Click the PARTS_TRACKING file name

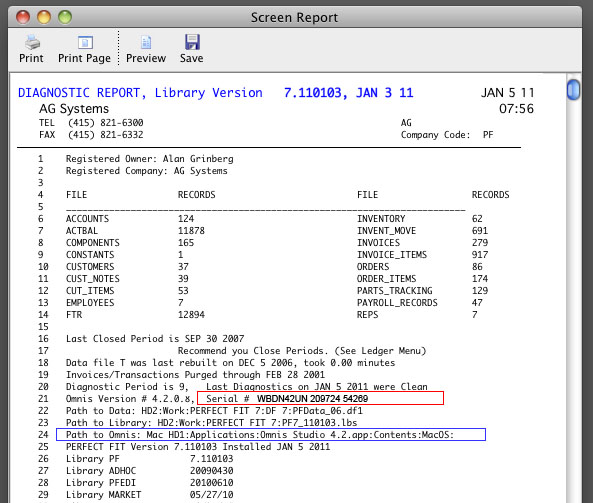[x=394, y=291]
